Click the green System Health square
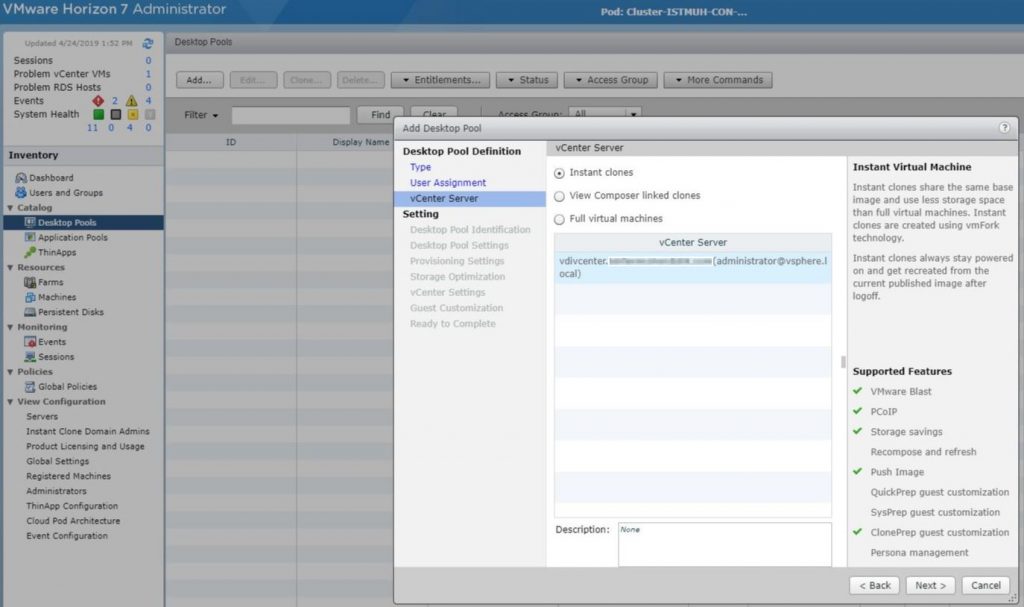The height and width of the screenshot is (607, 1024). click(99, 114)
